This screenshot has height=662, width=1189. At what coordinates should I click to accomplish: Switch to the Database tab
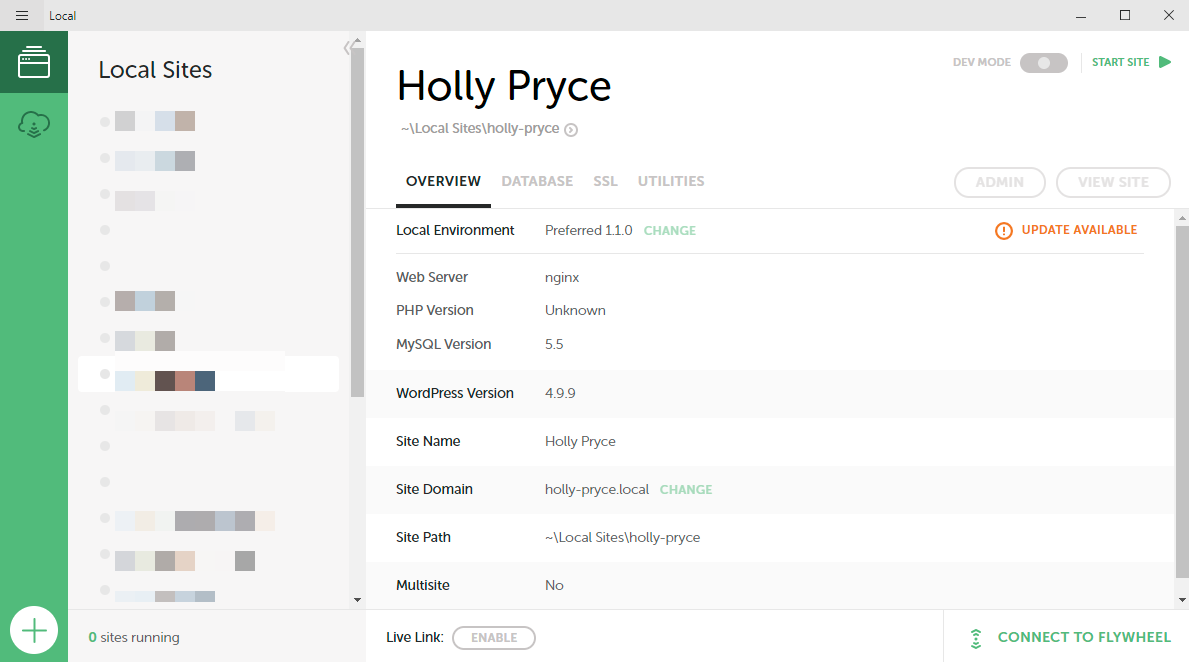537,182
